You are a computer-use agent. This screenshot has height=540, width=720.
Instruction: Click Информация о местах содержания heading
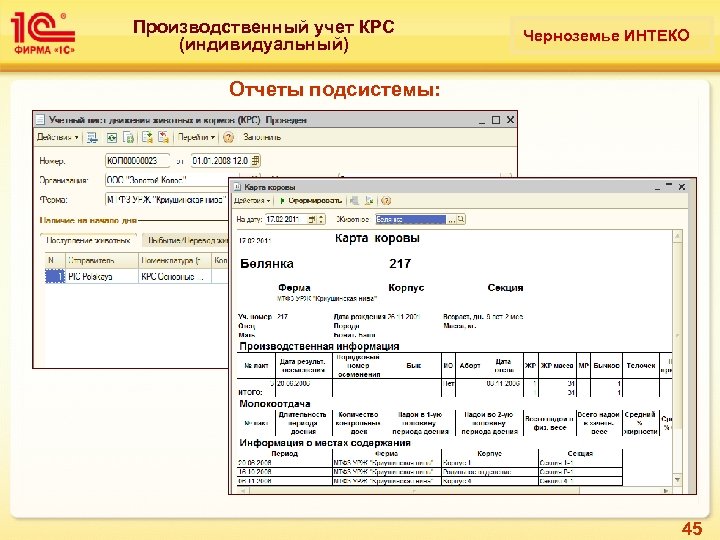(x=325, y=443)
